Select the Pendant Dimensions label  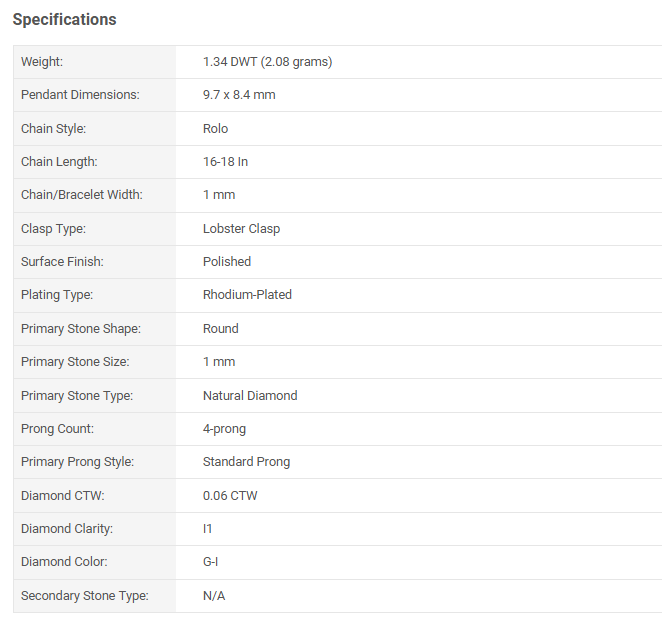point(80,95)
